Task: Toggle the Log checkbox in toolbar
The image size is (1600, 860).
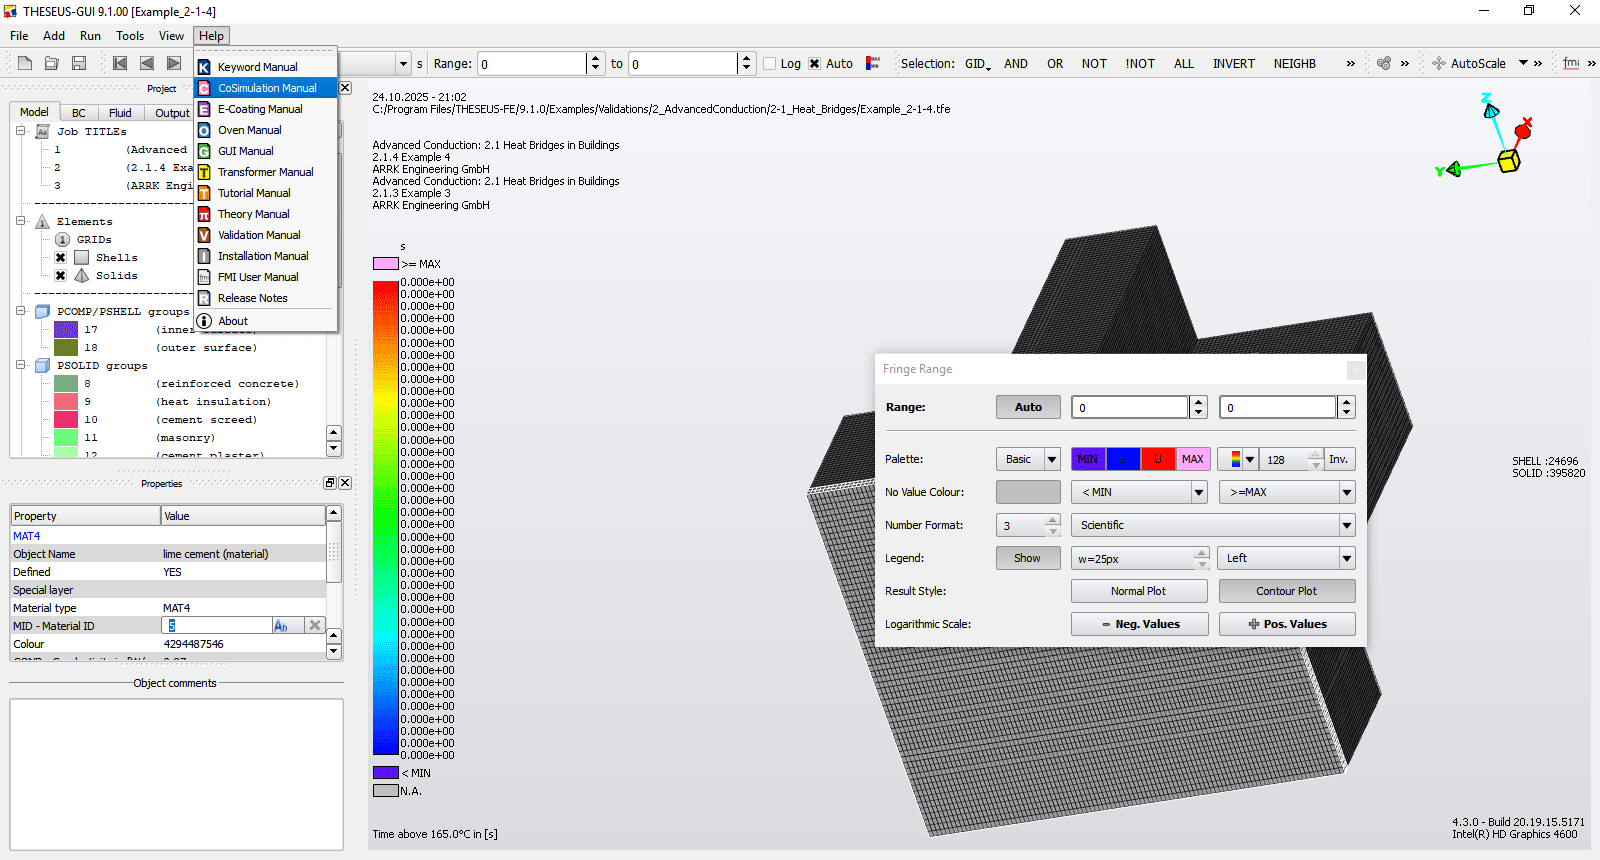Action: [x=770, y=64]
